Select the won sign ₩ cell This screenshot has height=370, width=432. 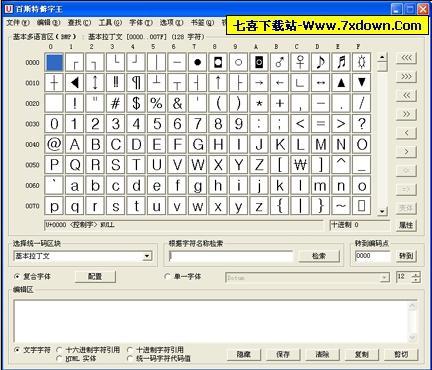[300, 165]
